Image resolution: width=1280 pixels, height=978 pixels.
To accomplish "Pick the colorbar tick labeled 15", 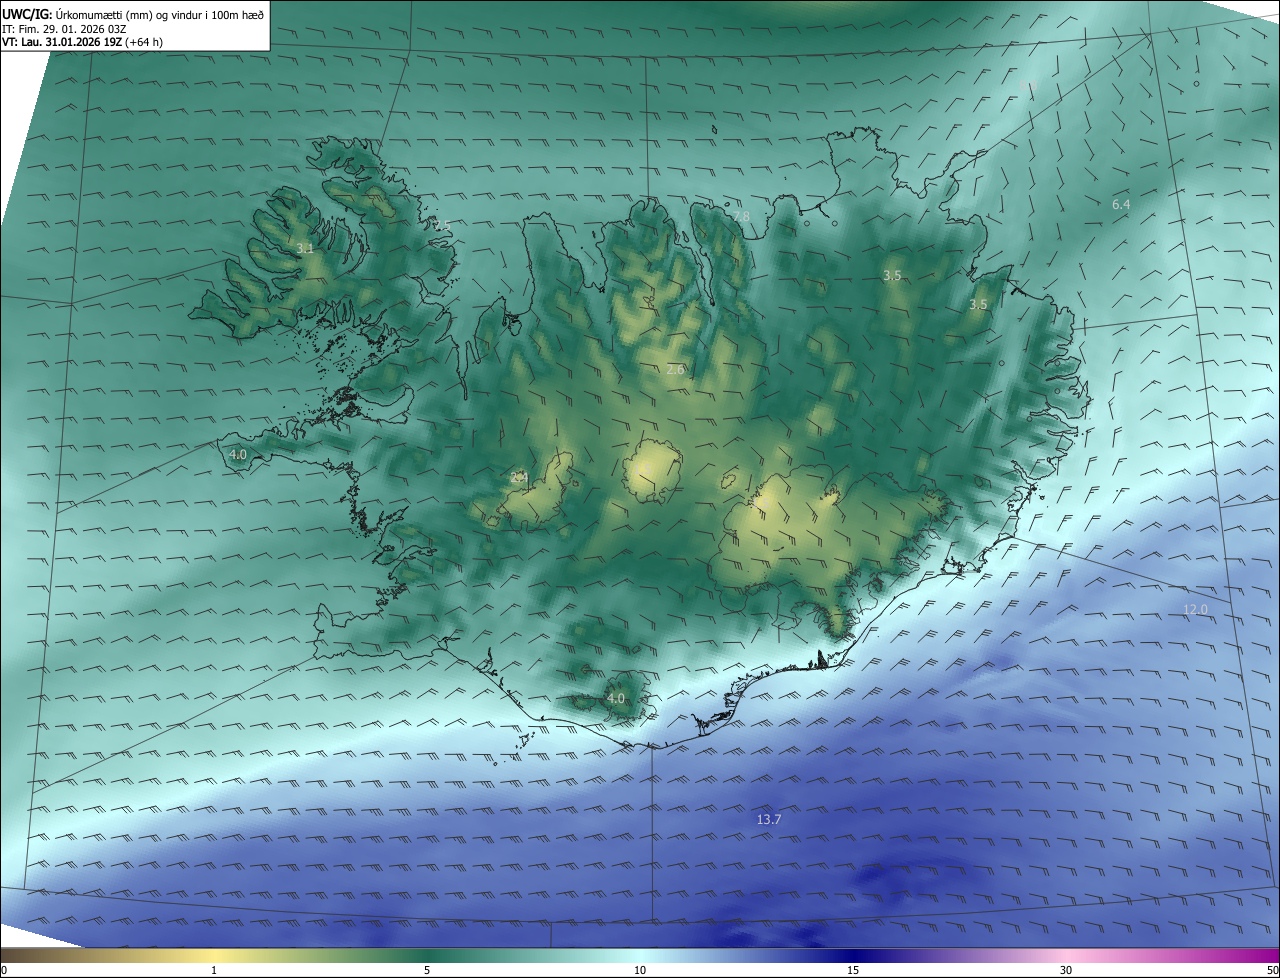I will (x=853, y=970).
